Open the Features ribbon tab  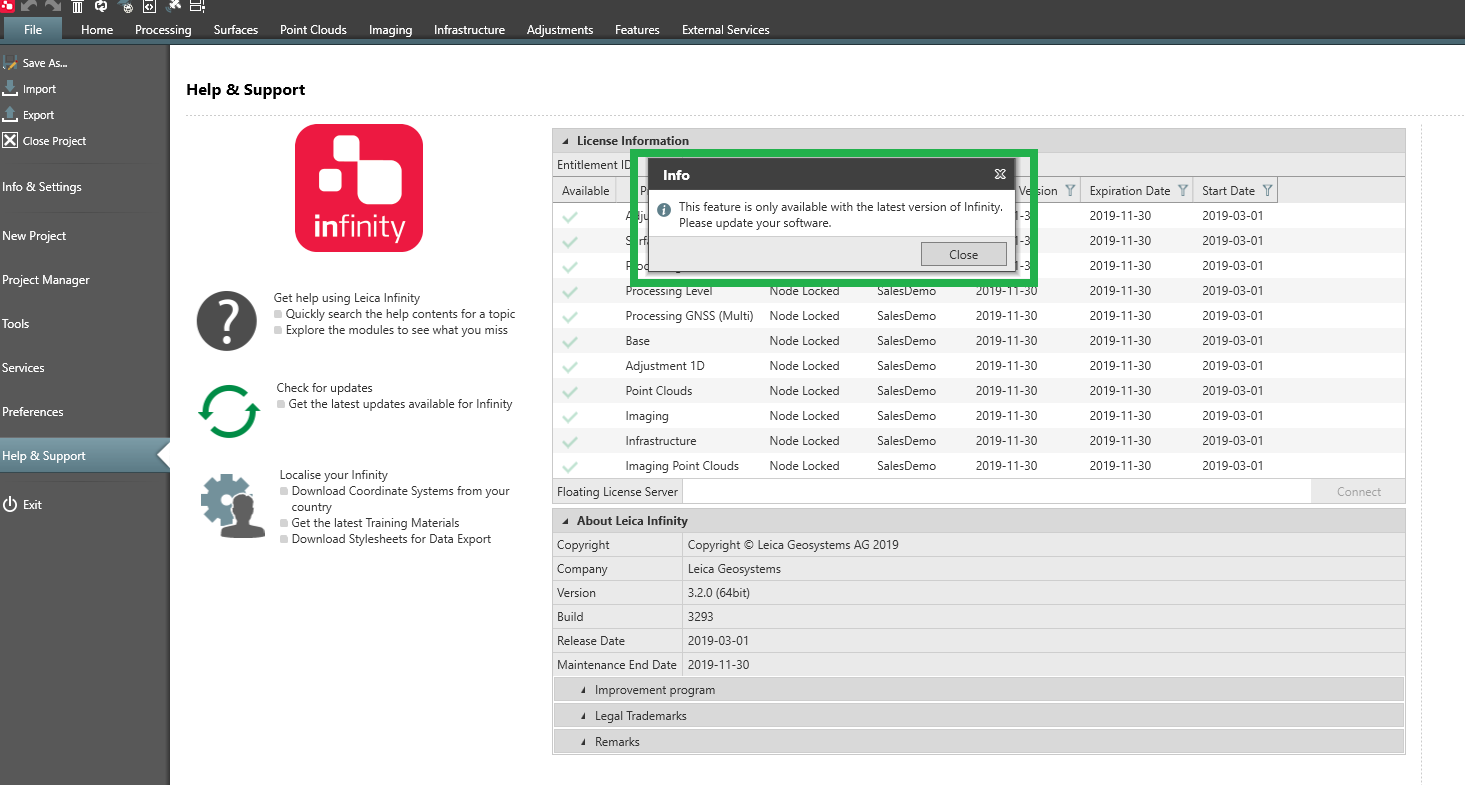(x=637, y=30)
